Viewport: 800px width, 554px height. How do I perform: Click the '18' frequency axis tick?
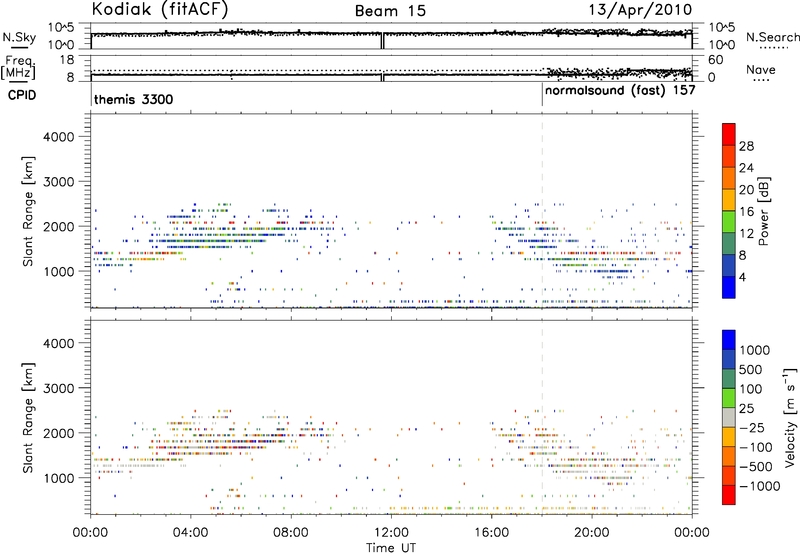pos(66,60)
